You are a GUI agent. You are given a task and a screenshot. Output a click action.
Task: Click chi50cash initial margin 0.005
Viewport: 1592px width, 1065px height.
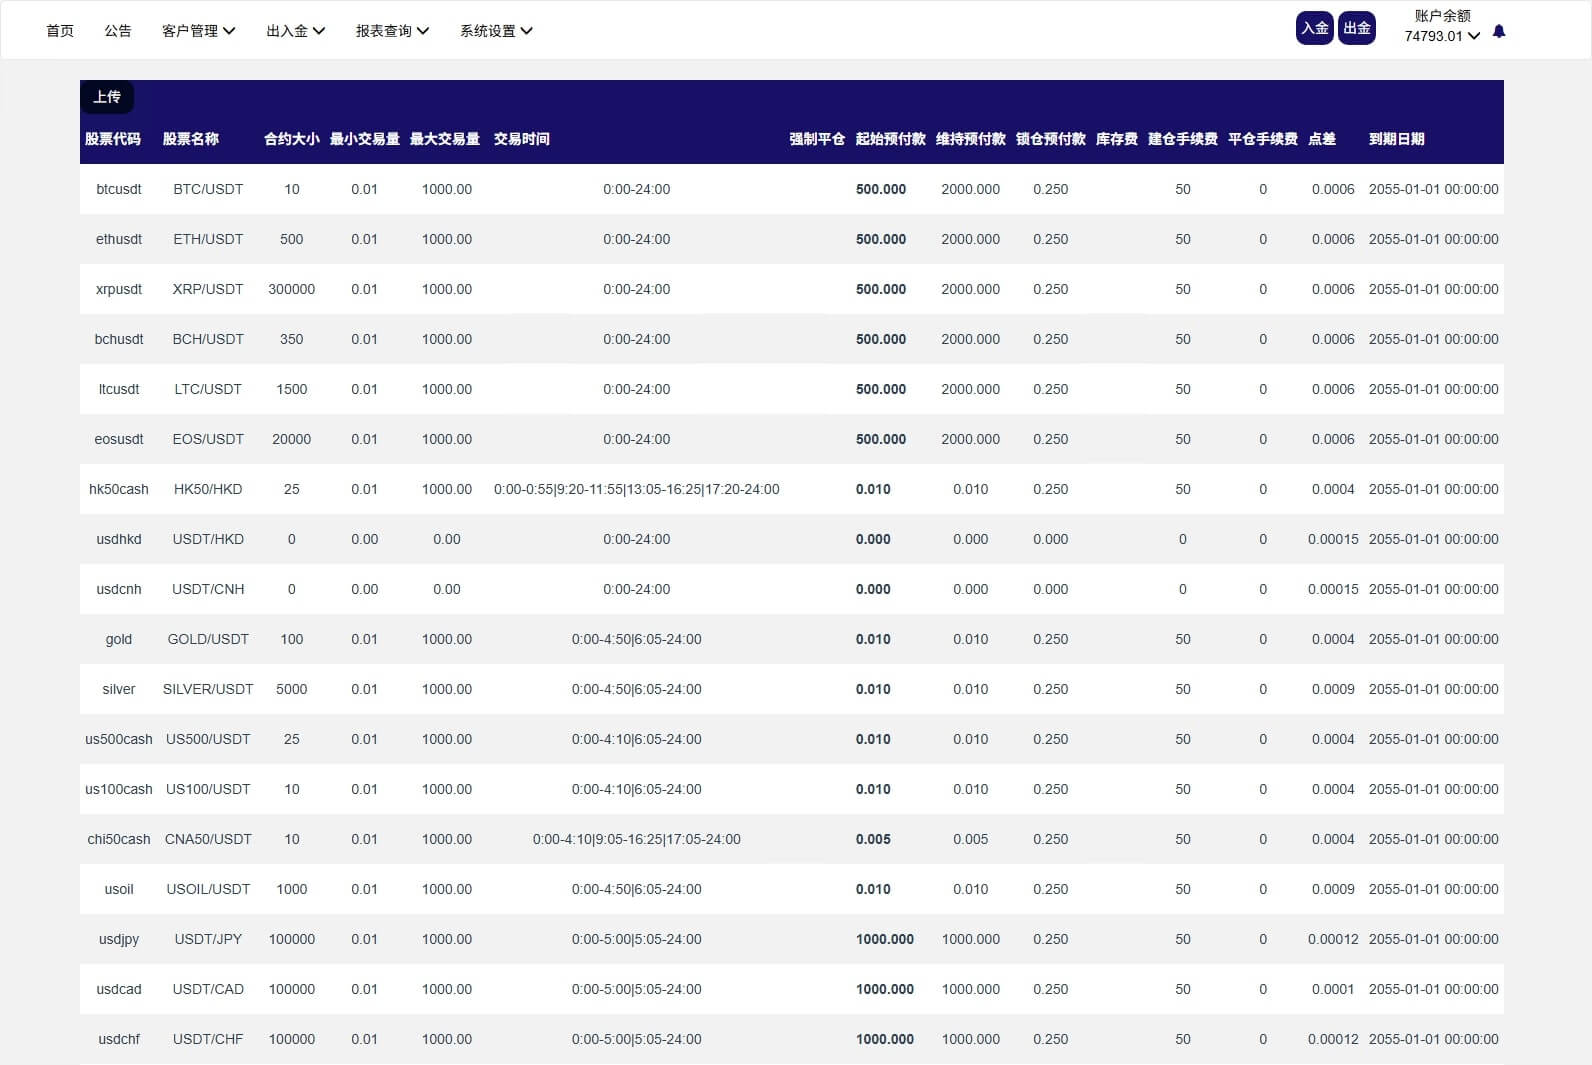click(x=873, y=839)
